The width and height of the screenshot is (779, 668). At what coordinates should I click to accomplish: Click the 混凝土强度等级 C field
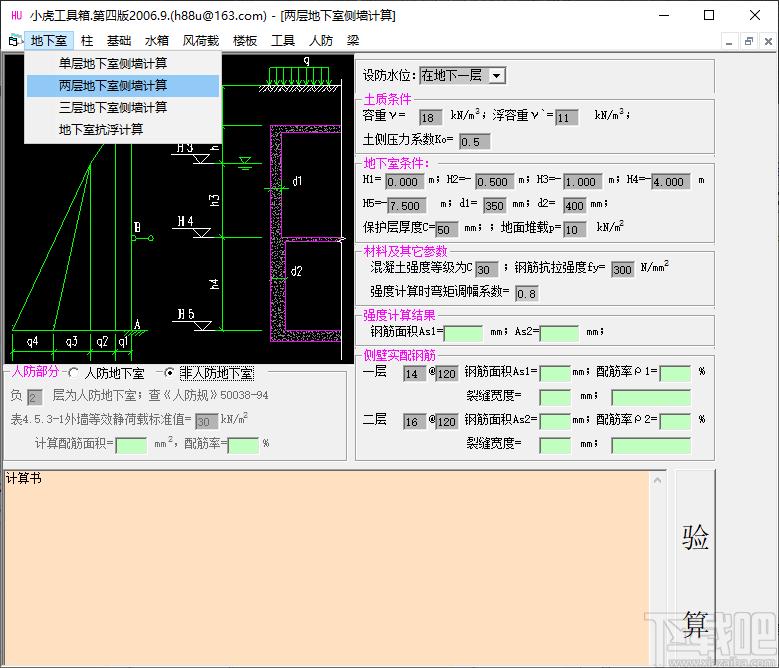tap(486, 270)
